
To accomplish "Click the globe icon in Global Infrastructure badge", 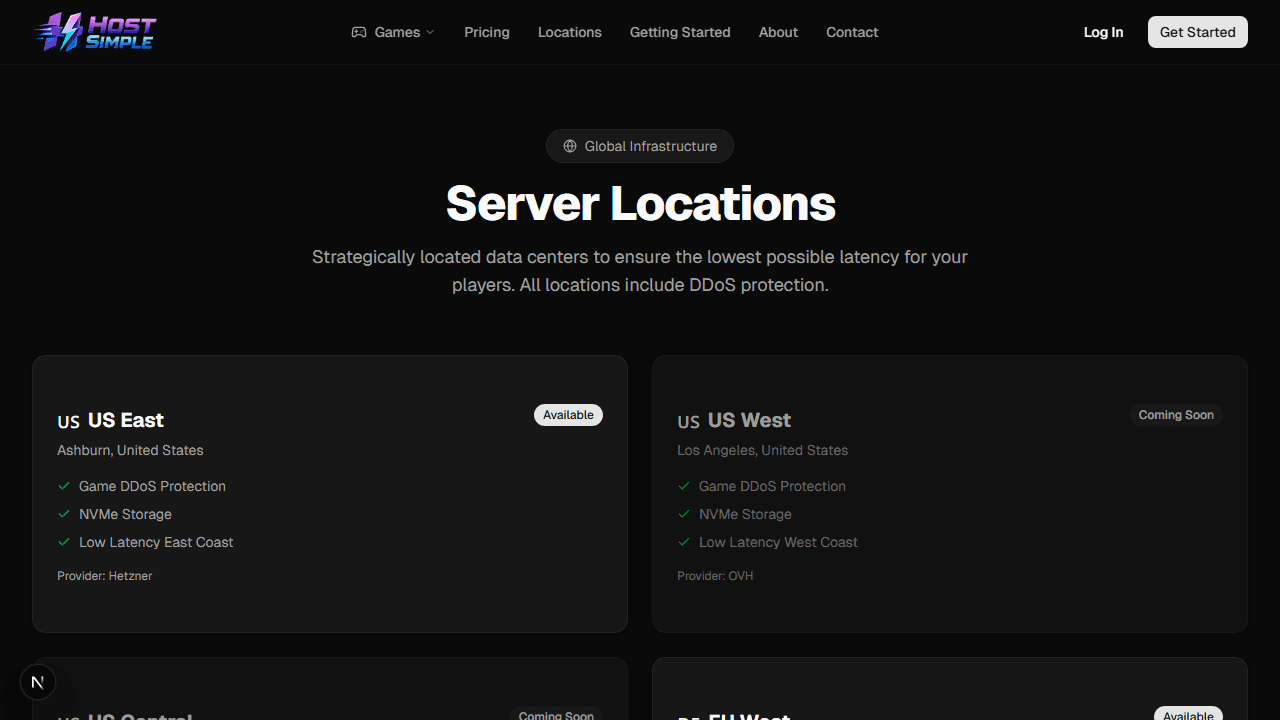I will pos(570,146).
